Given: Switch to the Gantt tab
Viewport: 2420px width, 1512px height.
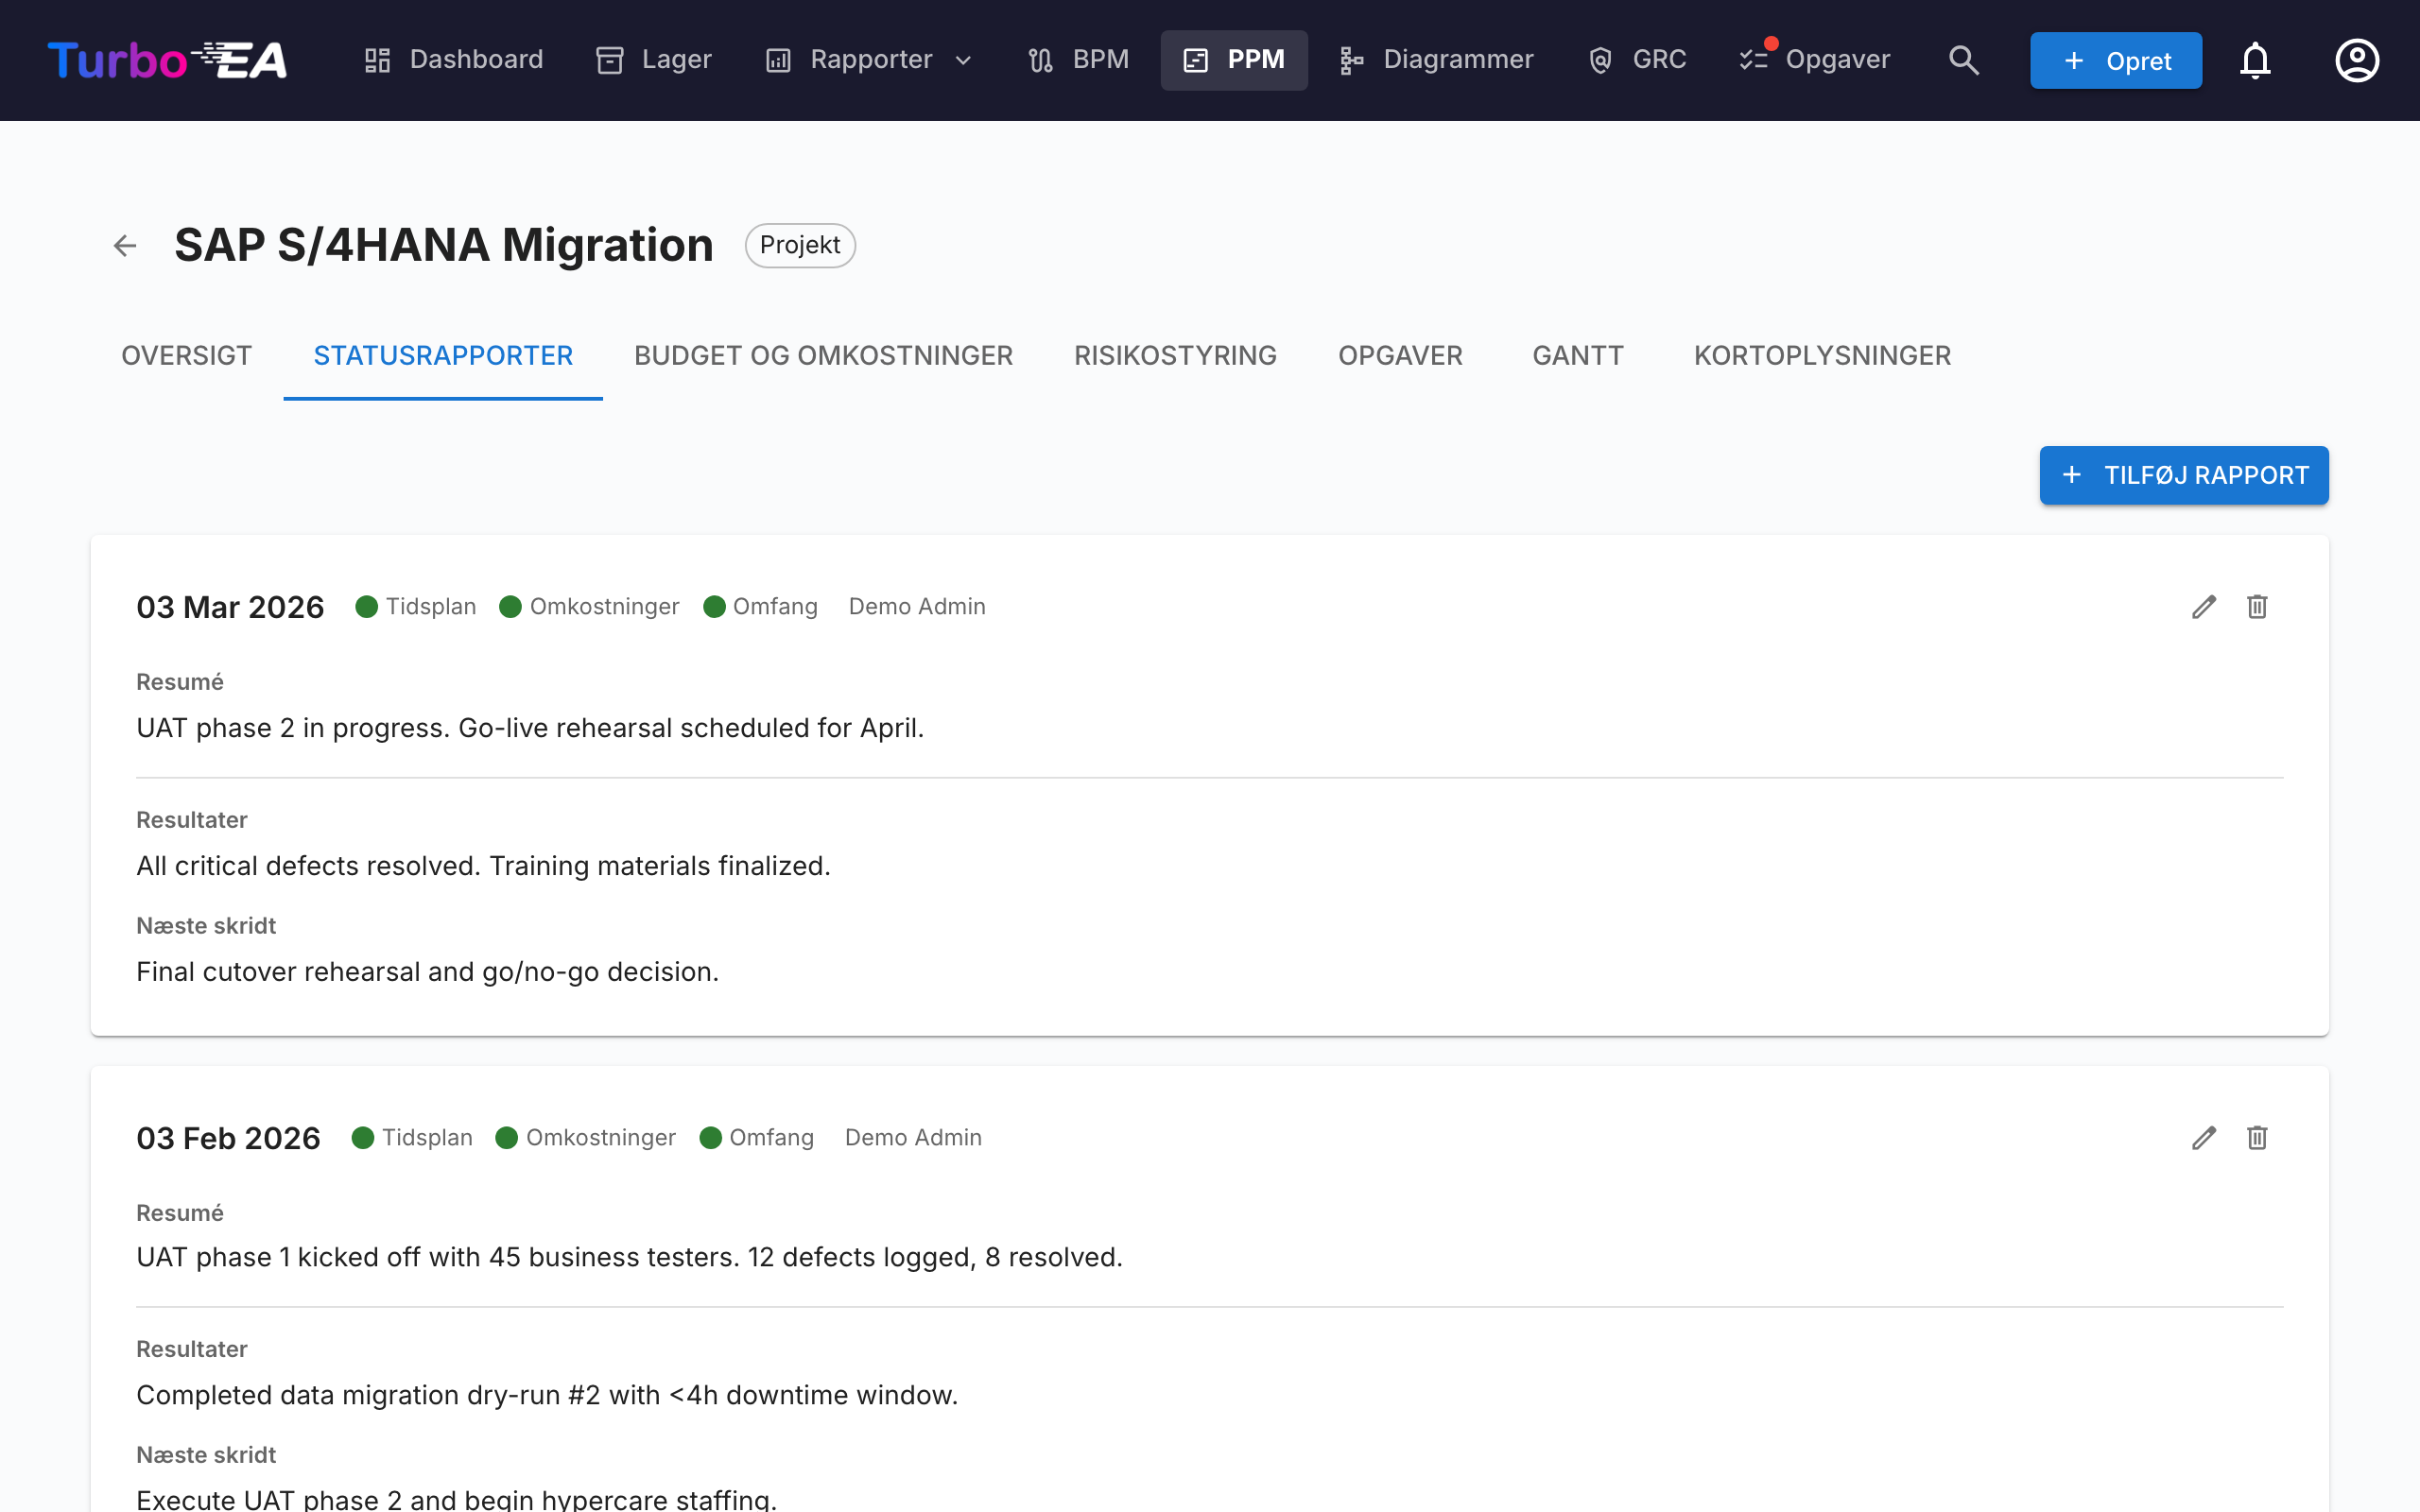Looking at the screenshot, I should tap(1578, 356).
